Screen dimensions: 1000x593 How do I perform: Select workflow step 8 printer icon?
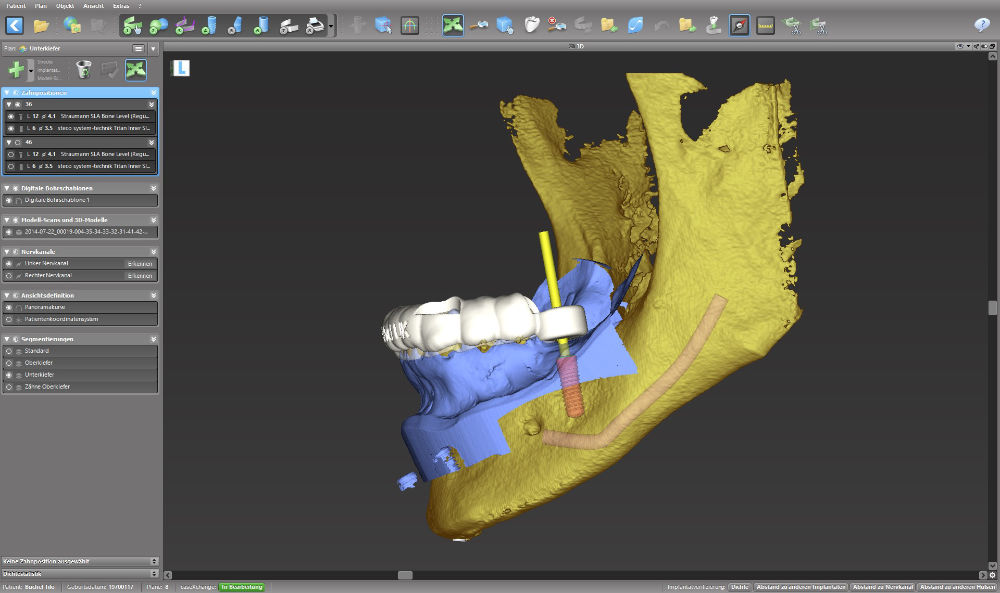315,26
